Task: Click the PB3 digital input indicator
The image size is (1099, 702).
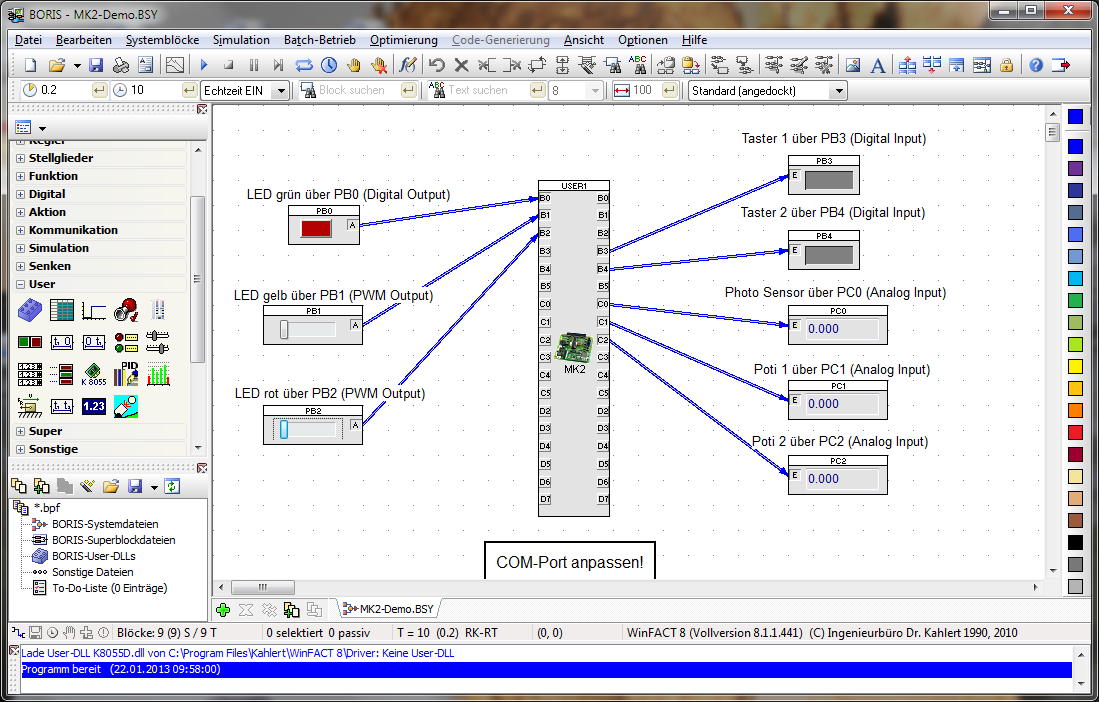Action: (x=829, y=179)
